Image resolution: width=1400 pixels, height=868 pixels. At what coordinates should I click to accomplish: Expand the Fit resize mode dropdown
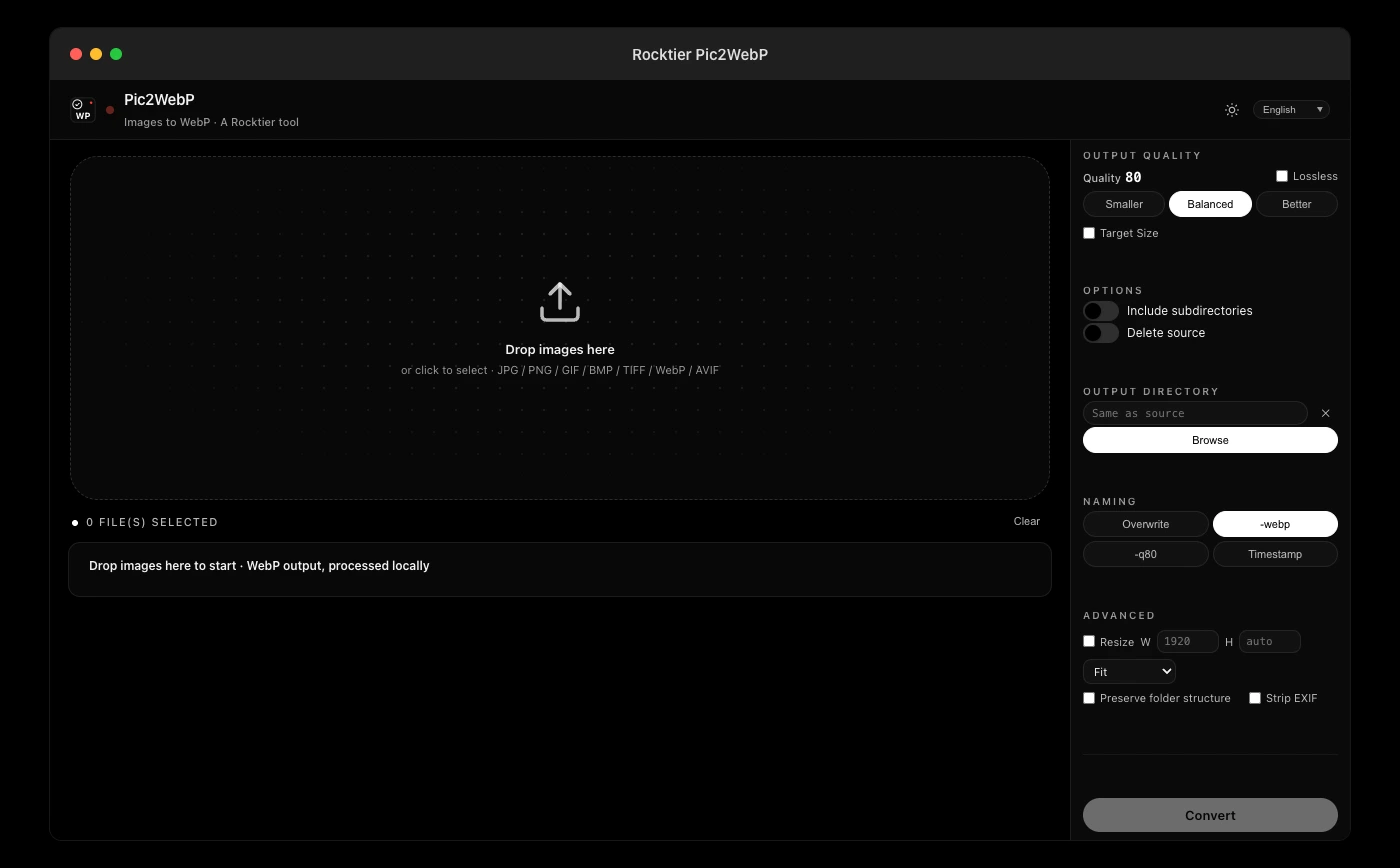(1129, 672)
